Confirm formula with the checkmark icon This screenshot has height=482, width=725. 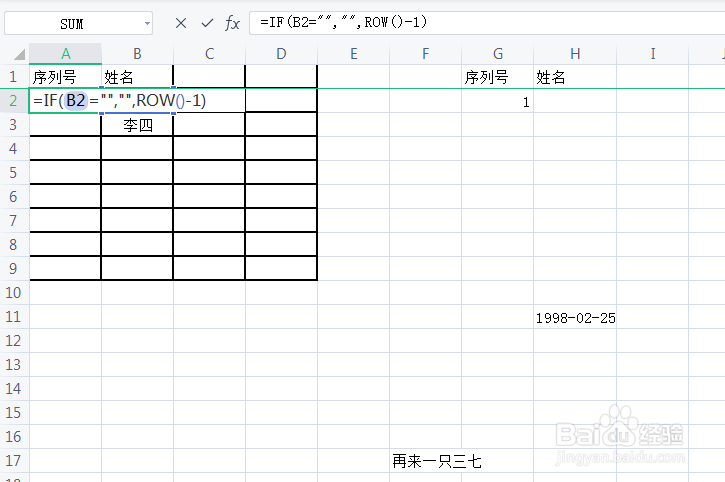click(207, 23)
